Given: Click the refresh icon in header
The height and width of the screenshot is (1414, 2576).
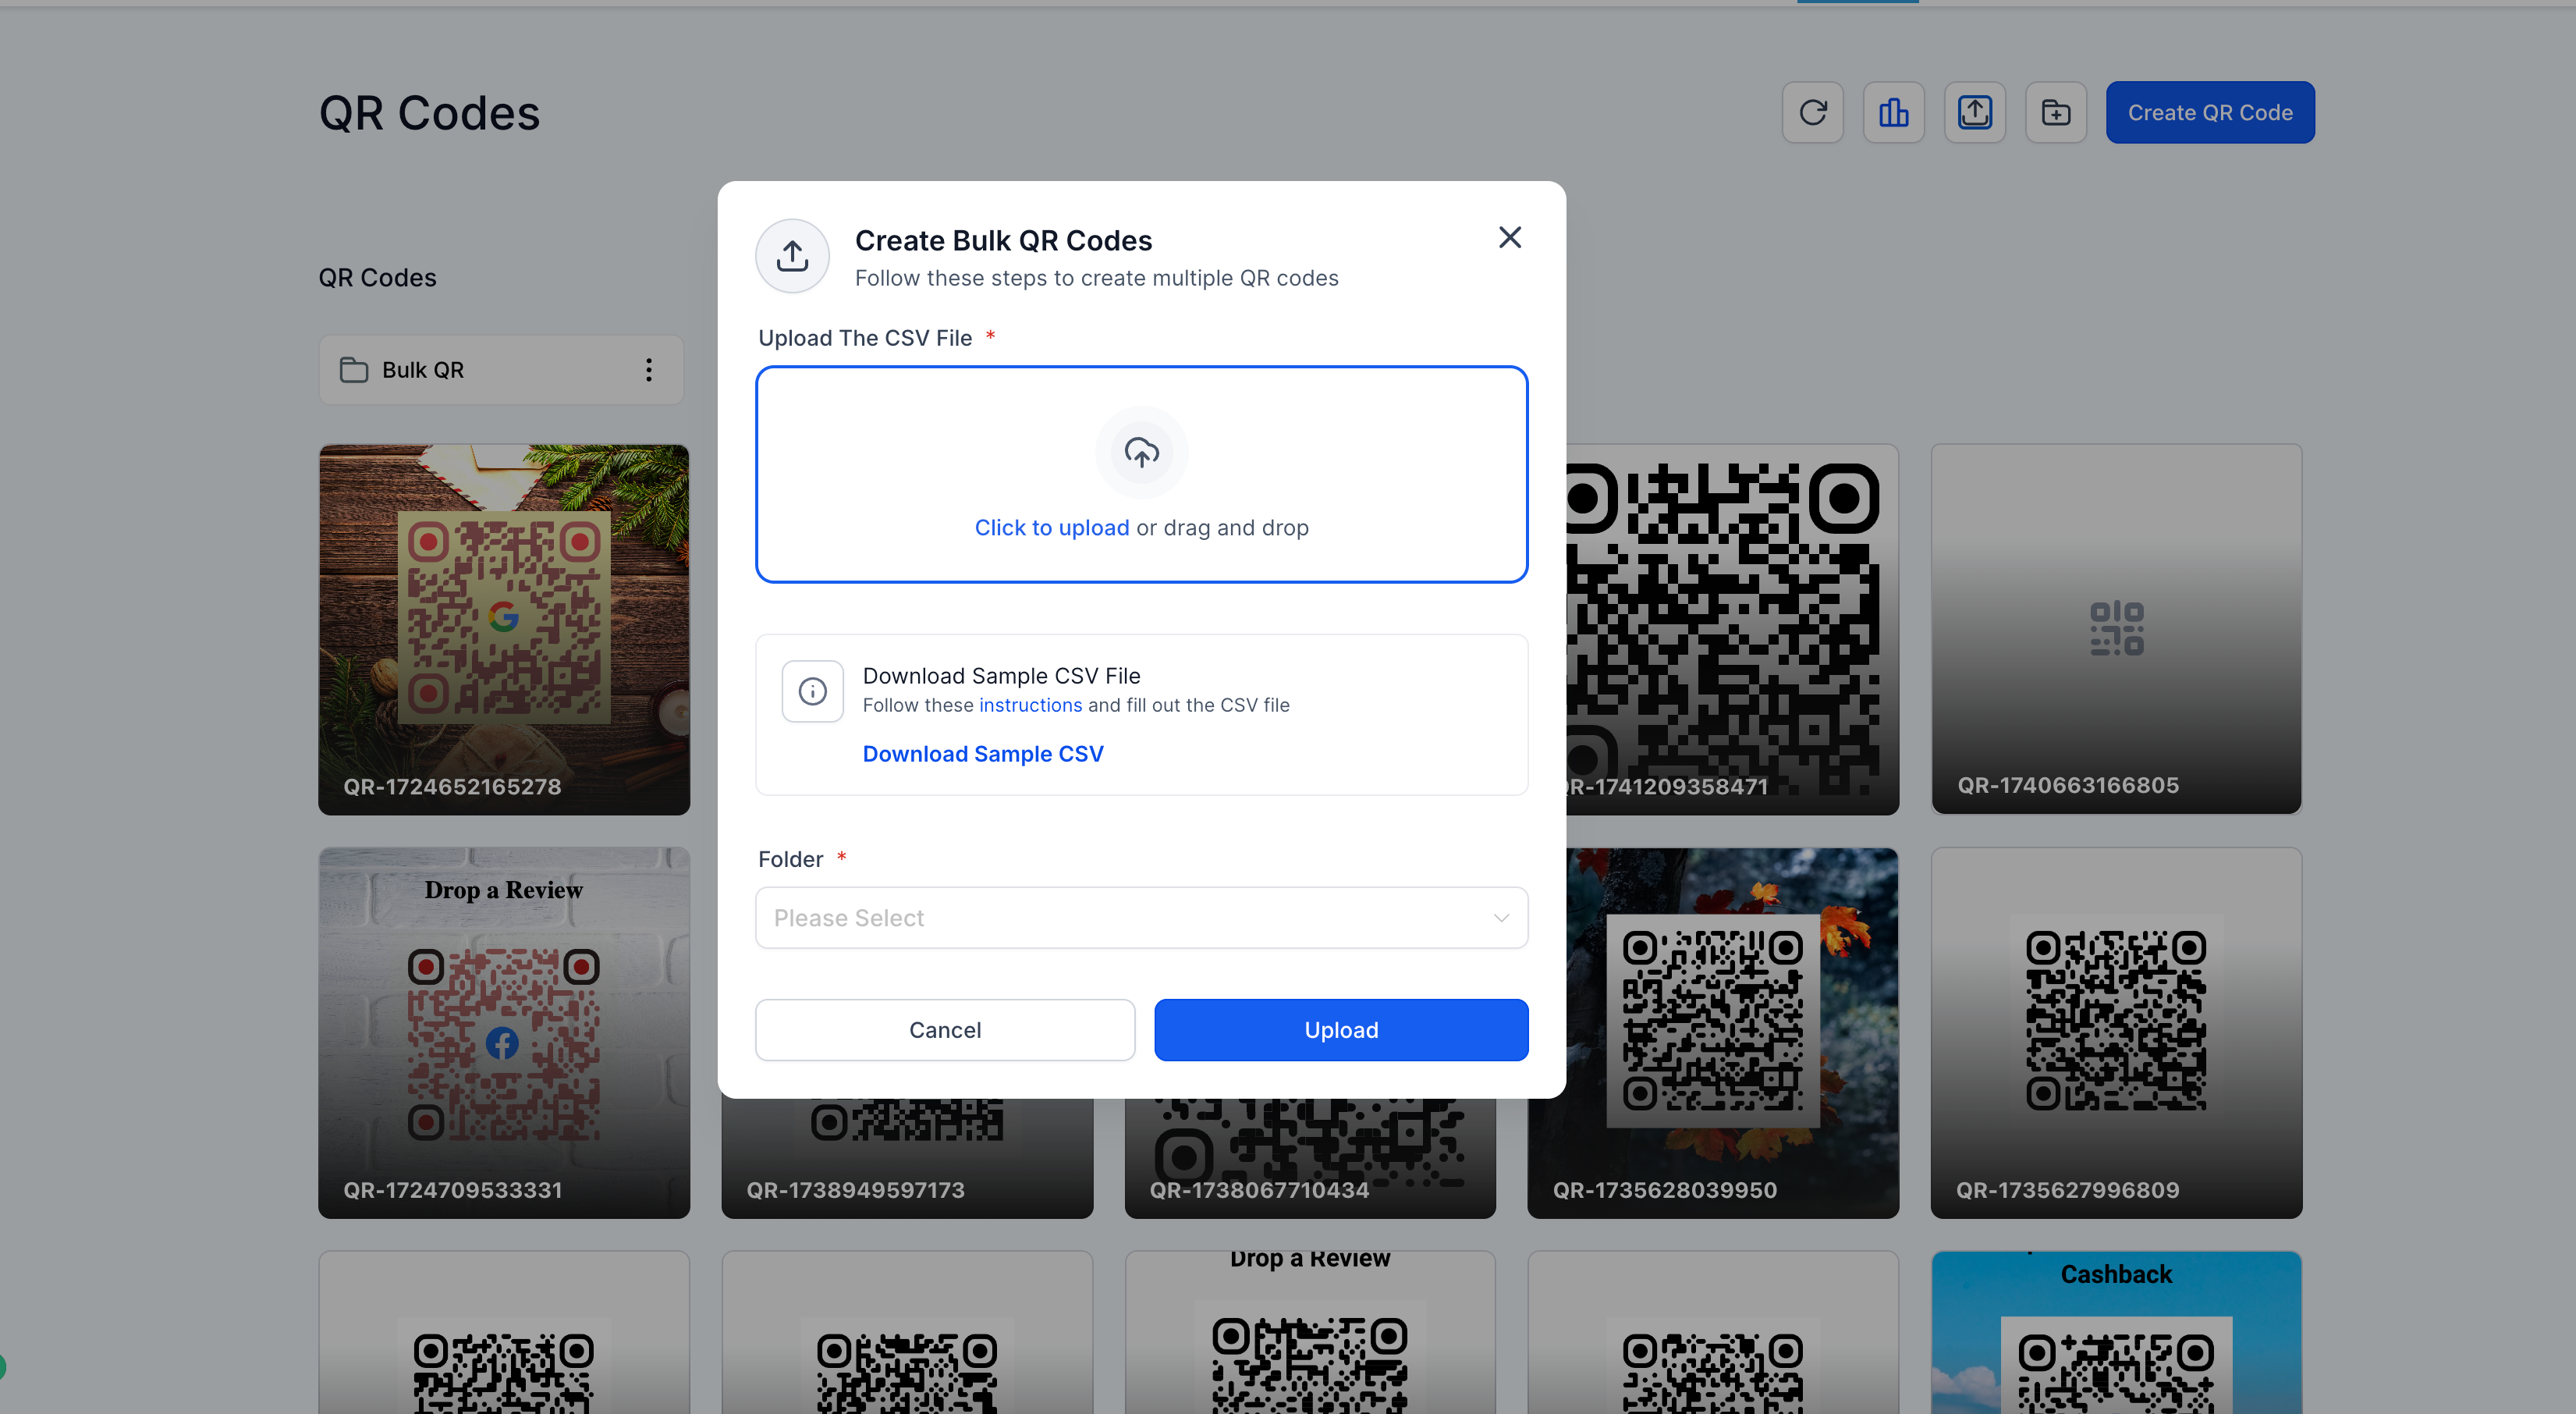Looking at the screenshot, I should pos(1812,112).
